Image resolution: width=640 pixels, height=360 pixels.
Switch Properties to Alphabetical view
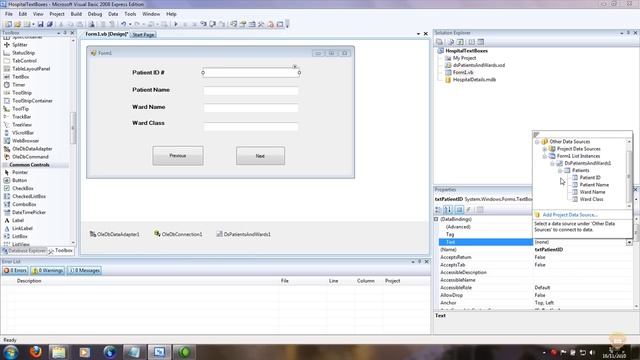tap(448, 210)
